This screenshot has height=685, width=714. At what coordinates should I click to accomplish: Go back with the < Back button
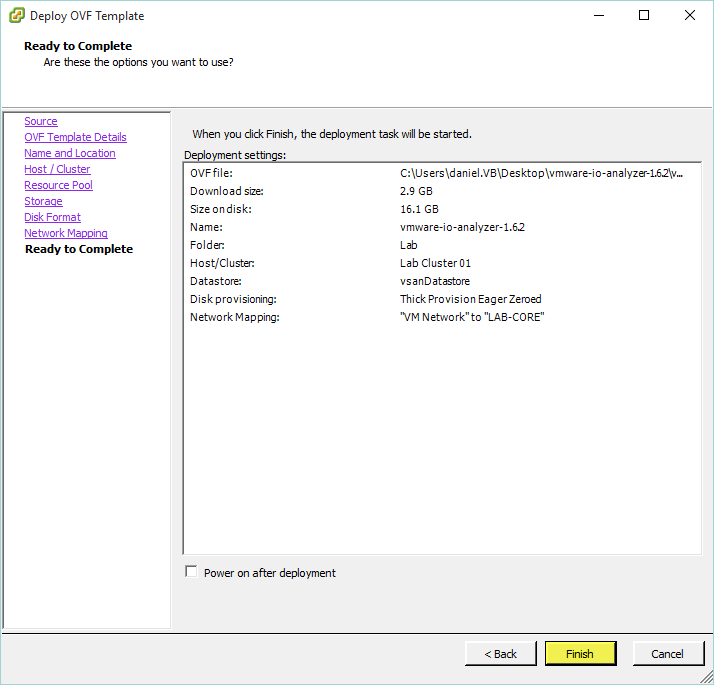point(500,654)
